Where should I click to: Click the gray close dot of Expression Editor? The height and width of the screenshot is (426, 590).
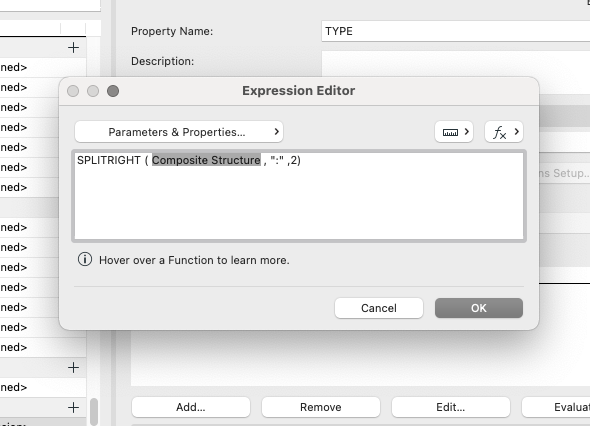click(73, 91)
